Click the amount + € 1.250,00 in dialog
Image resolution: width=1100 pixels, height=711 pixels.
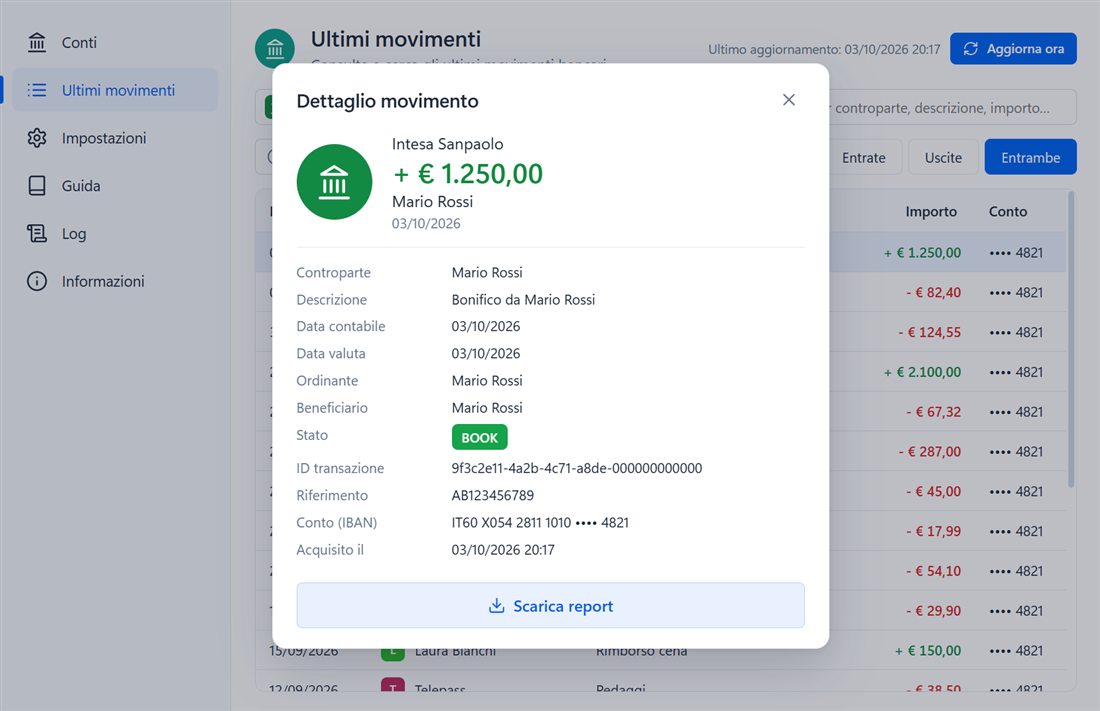point(468,174)
